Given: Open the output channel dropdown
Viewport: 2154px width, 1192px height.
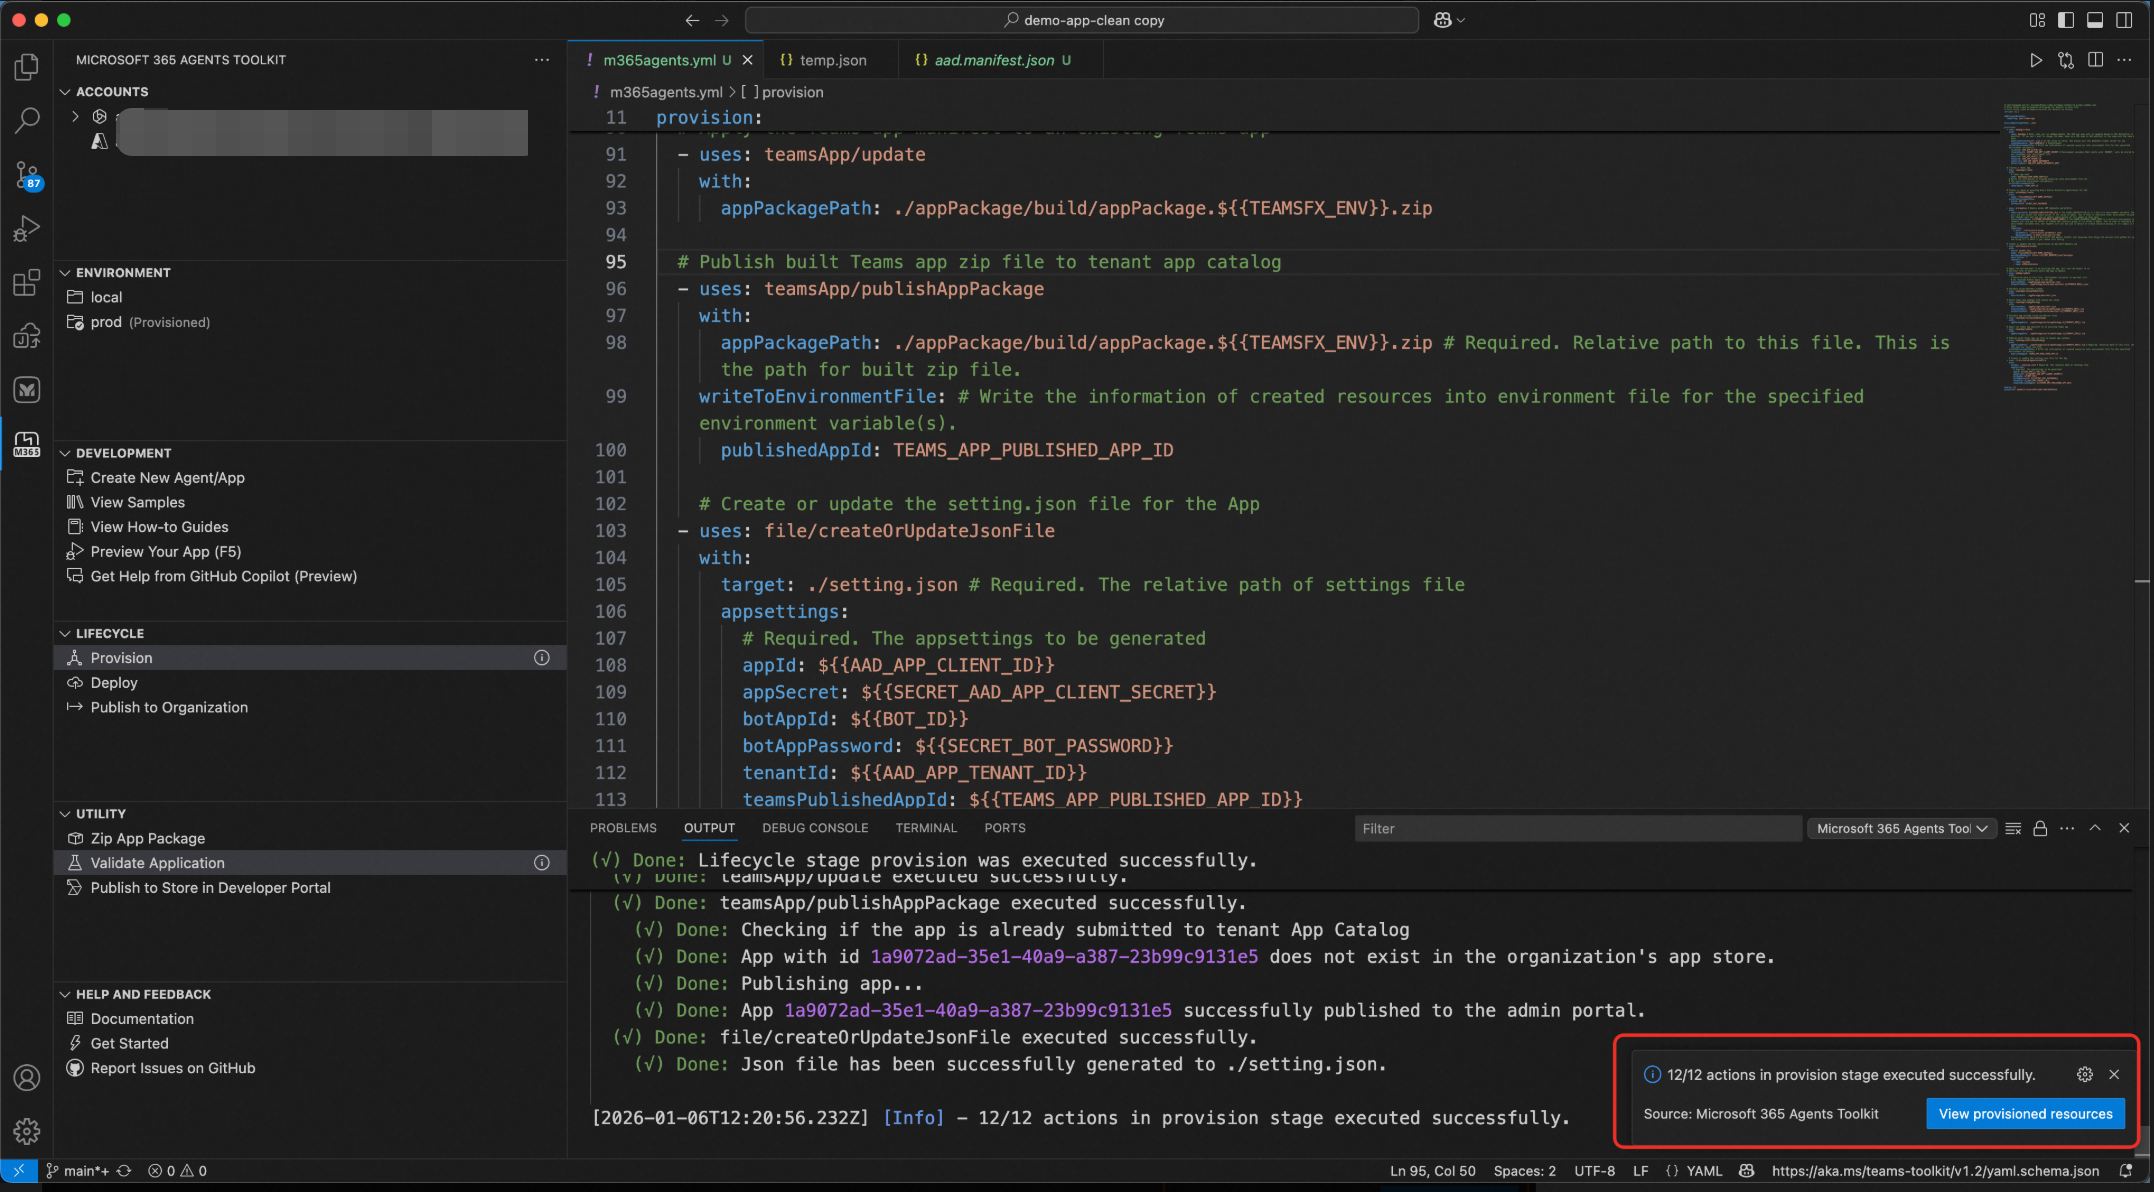Looking at the screenshot, I should click(1901, 828).
